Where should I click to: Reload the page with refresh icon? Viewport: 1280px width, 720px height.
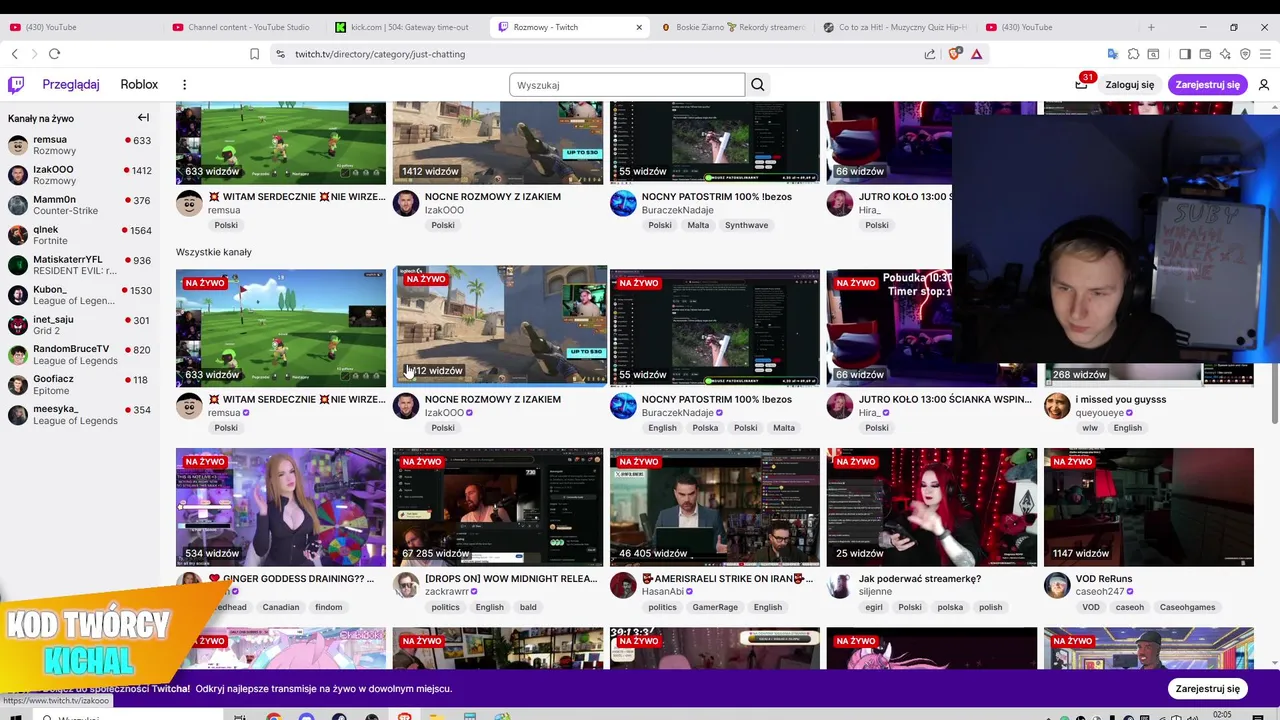(54, 54)
